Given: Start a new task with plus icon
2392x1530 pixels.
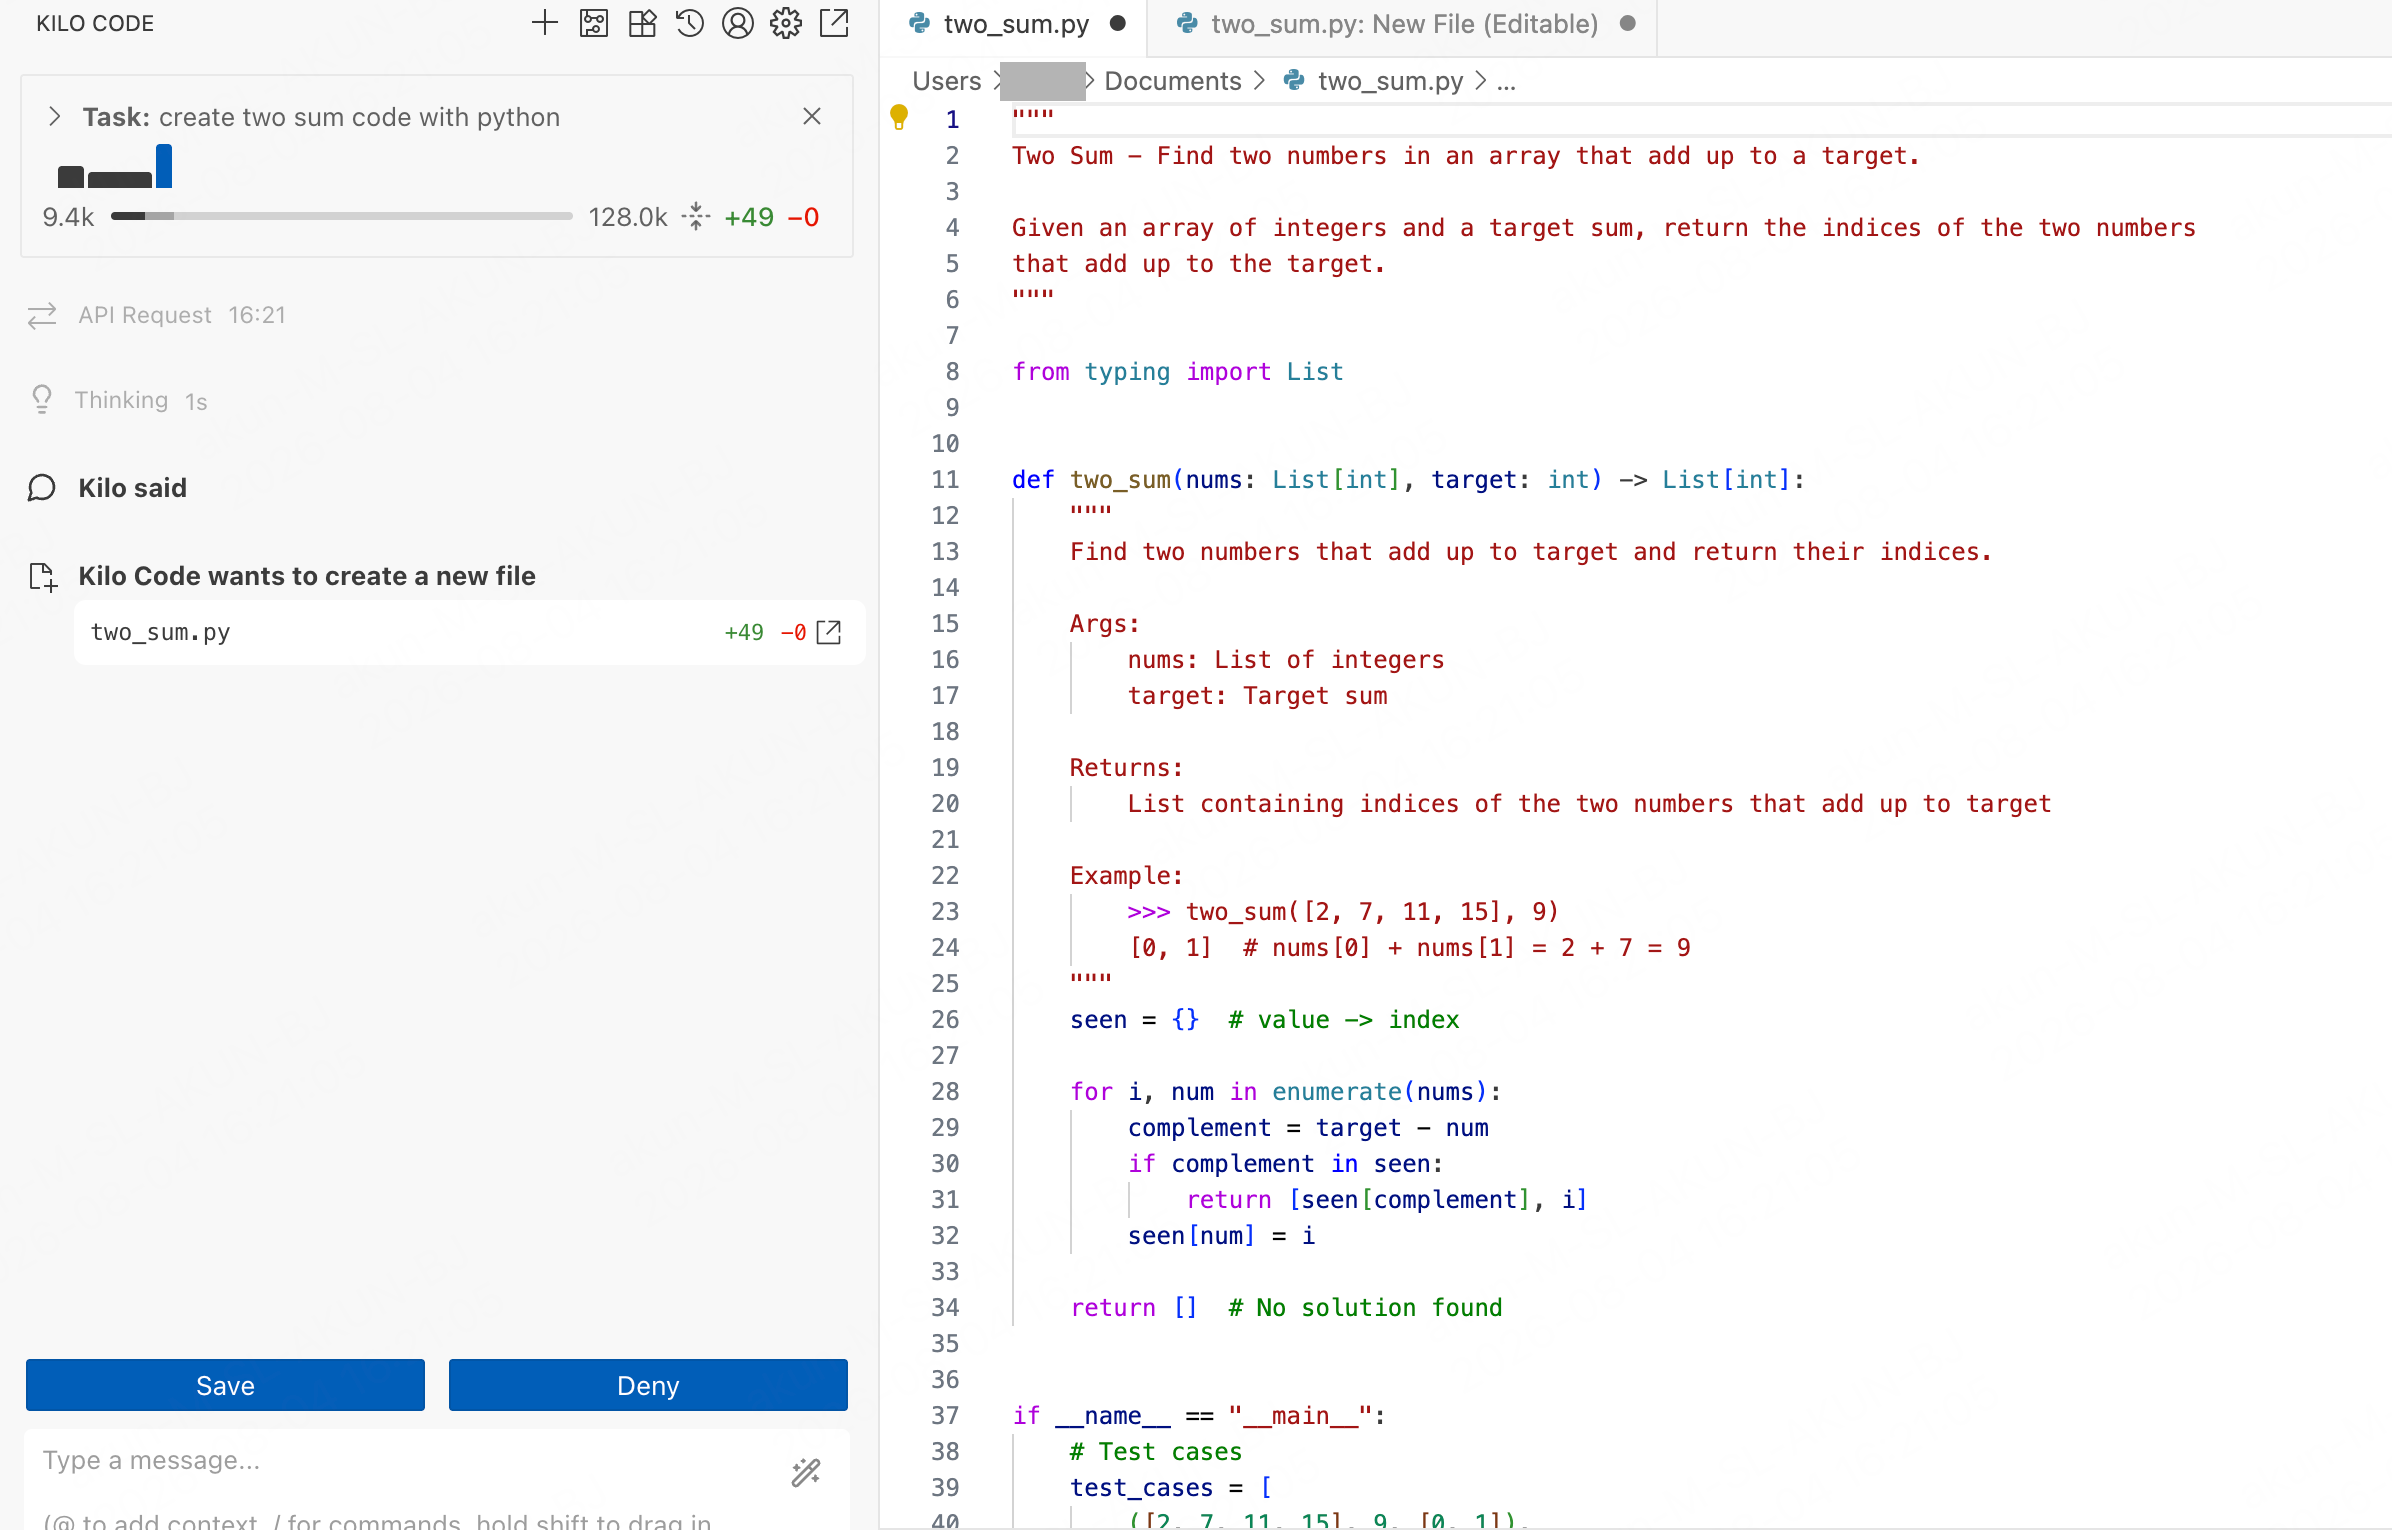Looking at the screenshot, I should (x=544, y=23).
